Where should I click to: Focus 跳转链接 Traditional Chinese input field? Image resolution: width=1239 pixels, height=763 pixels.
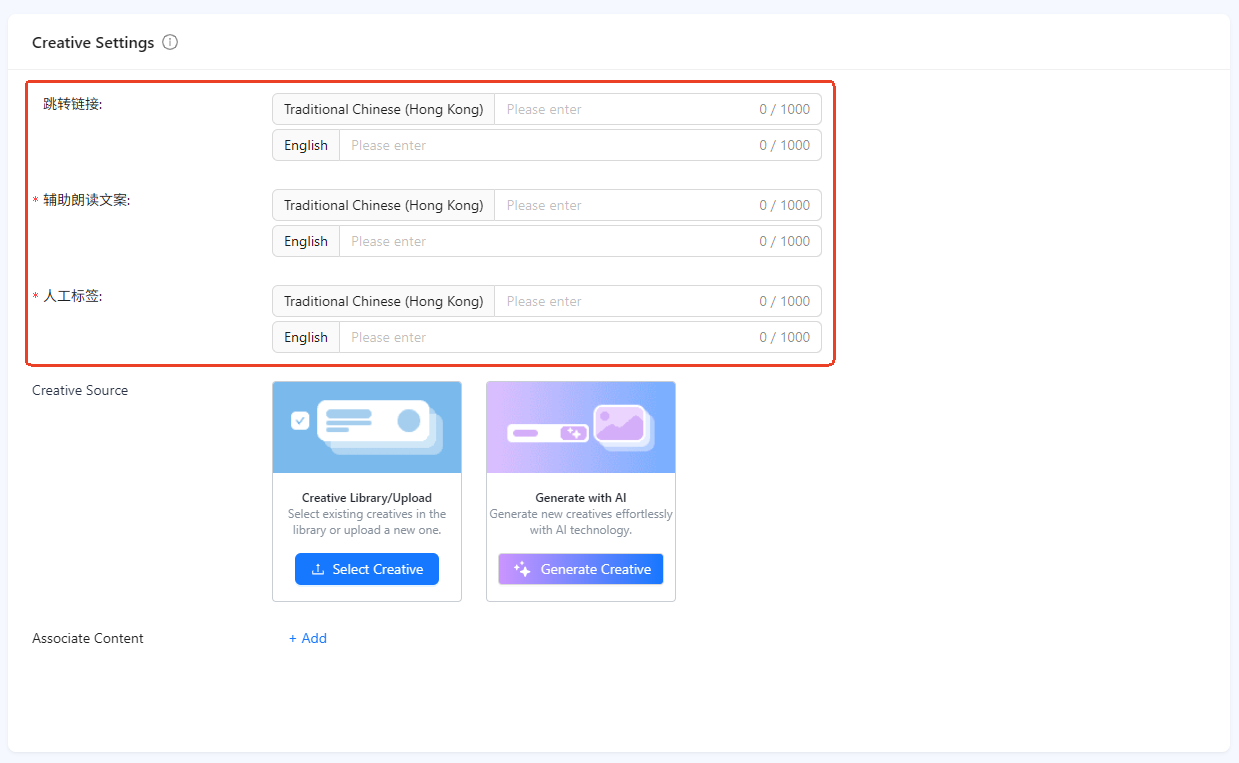pyautogui.click(x=658, y=109)
